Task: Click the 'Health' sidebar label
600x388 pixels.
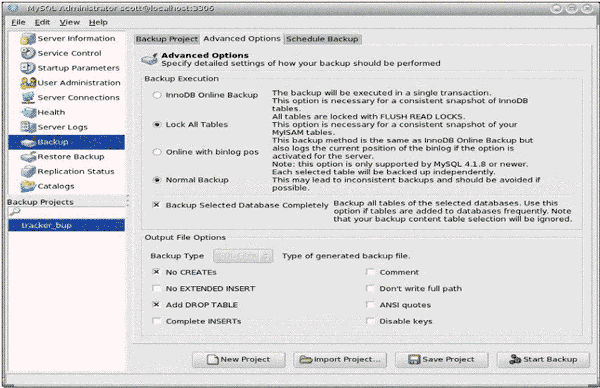Action: [51, 112]
